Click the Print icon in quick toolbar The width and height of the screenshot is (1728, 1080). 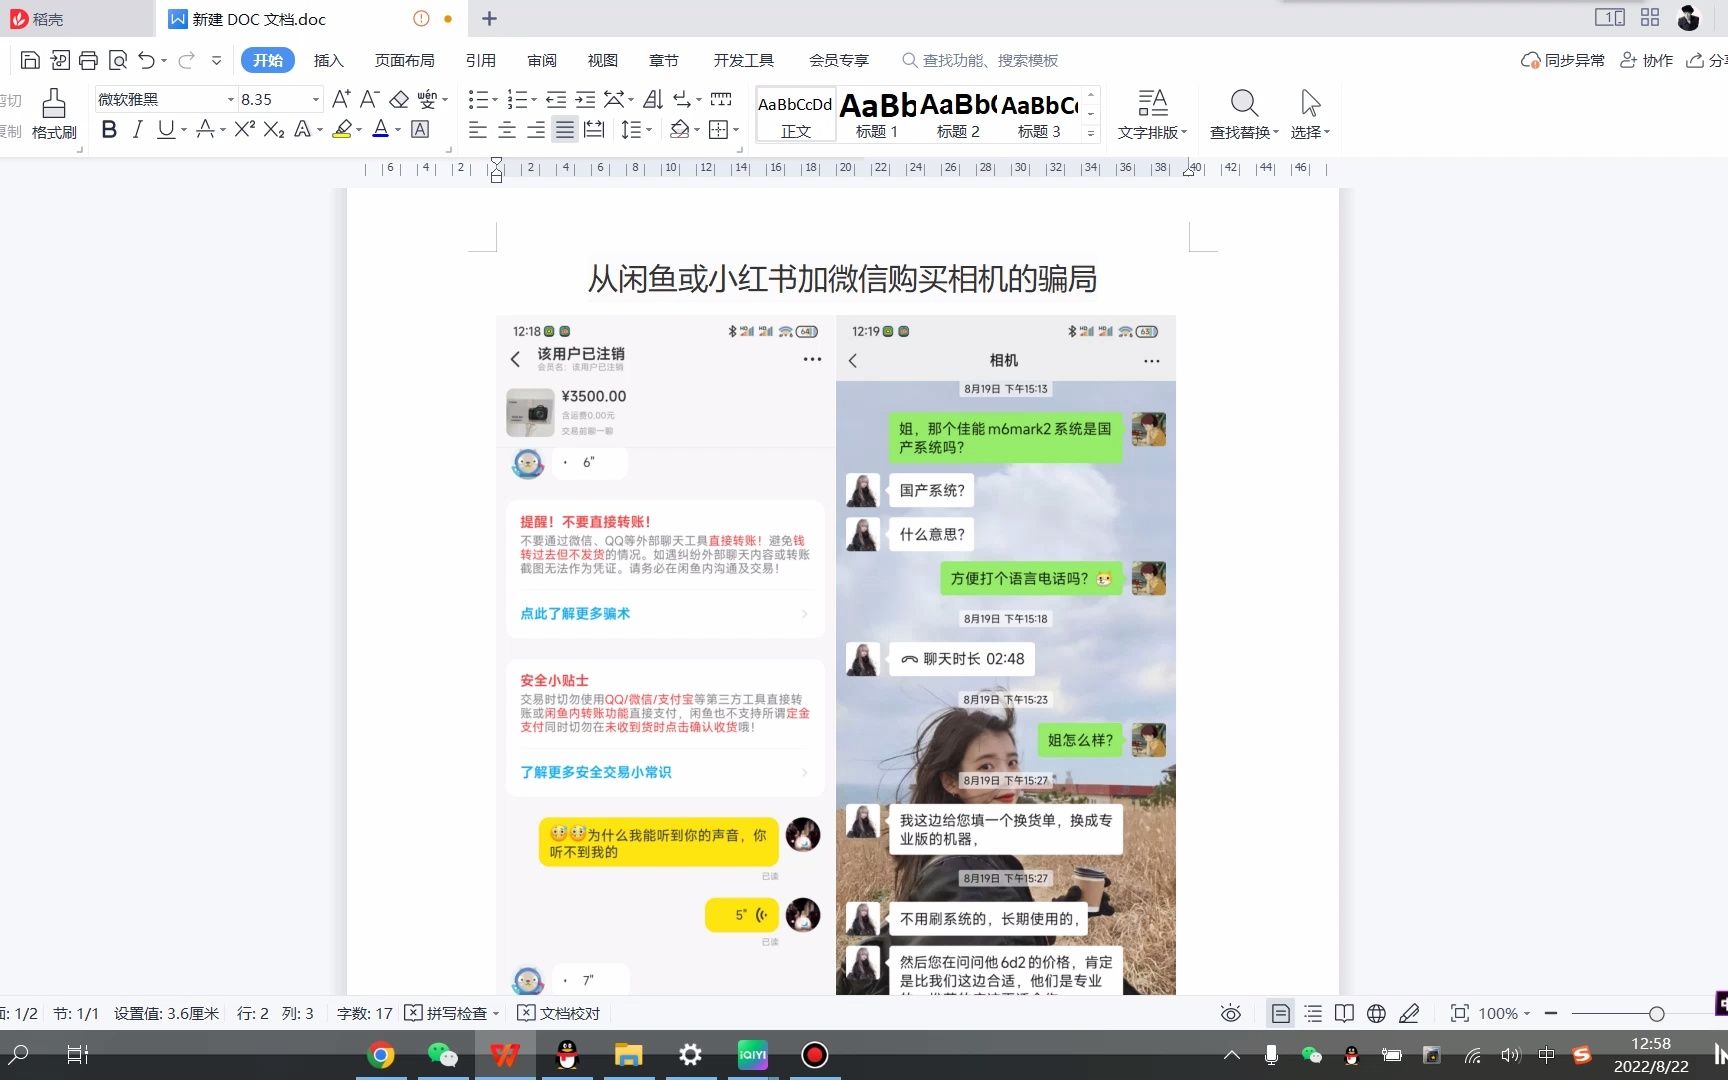88,60
